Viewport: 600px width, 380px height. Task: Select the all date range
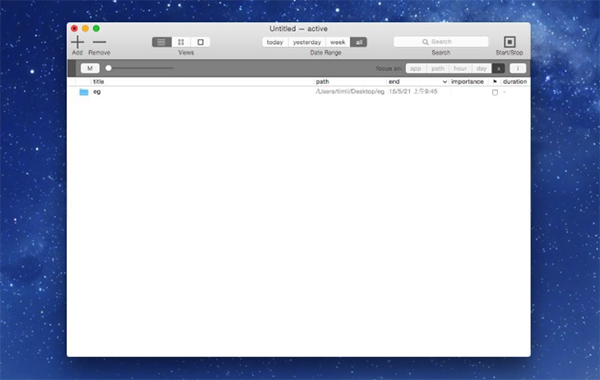point(359,42)
